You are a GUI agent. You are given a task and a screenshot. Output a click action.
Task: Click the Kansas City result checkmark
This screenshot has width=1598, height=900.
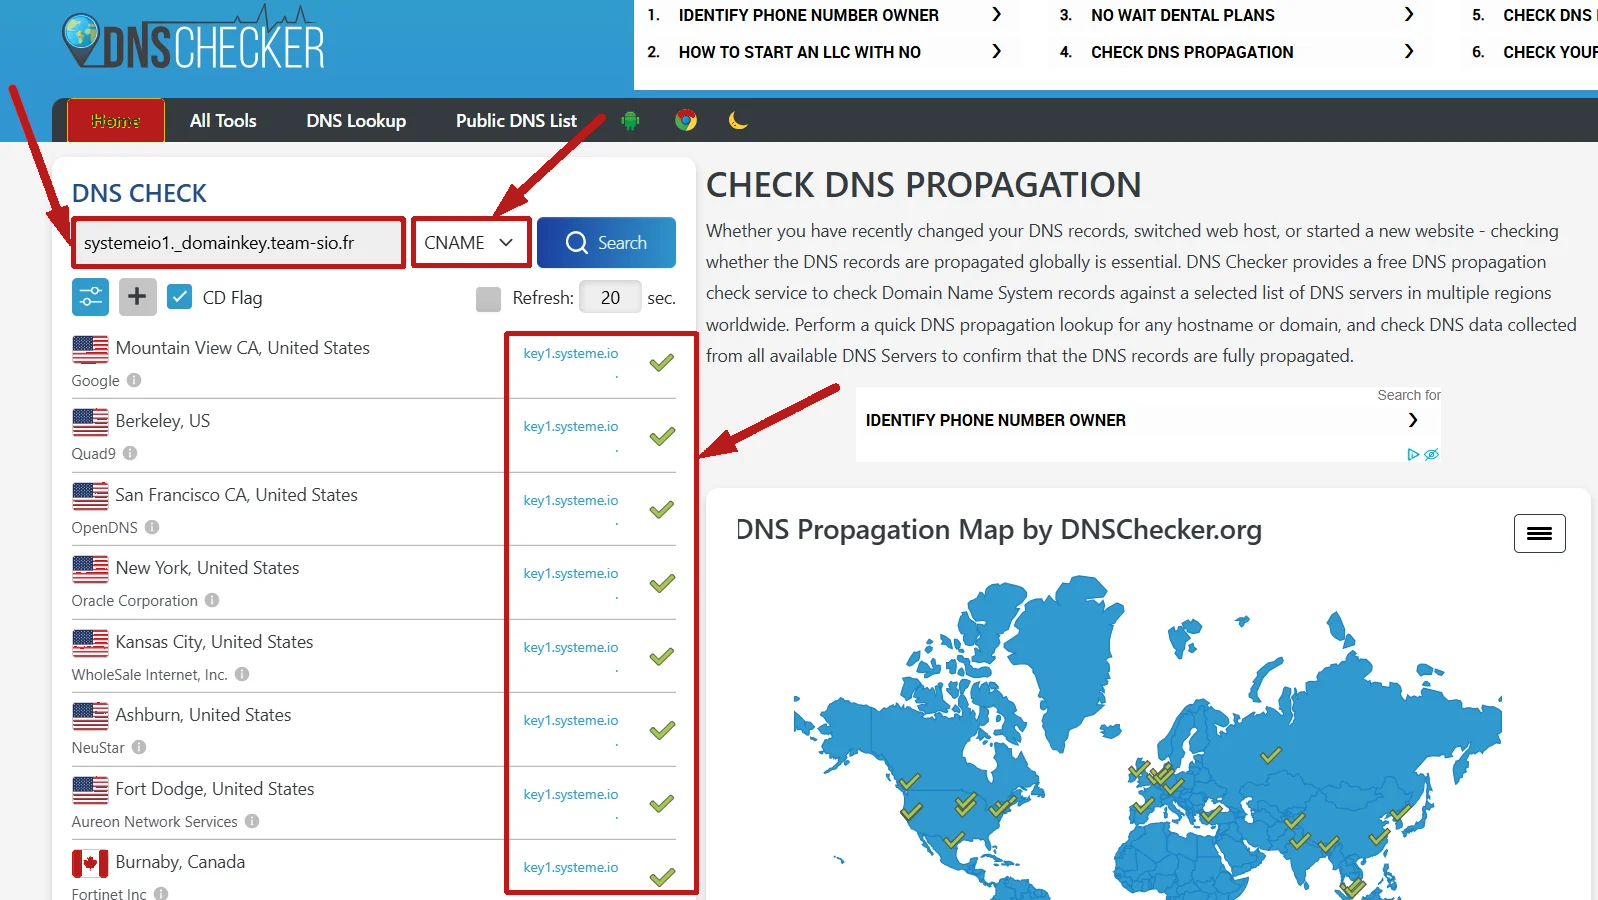(661, 657)
